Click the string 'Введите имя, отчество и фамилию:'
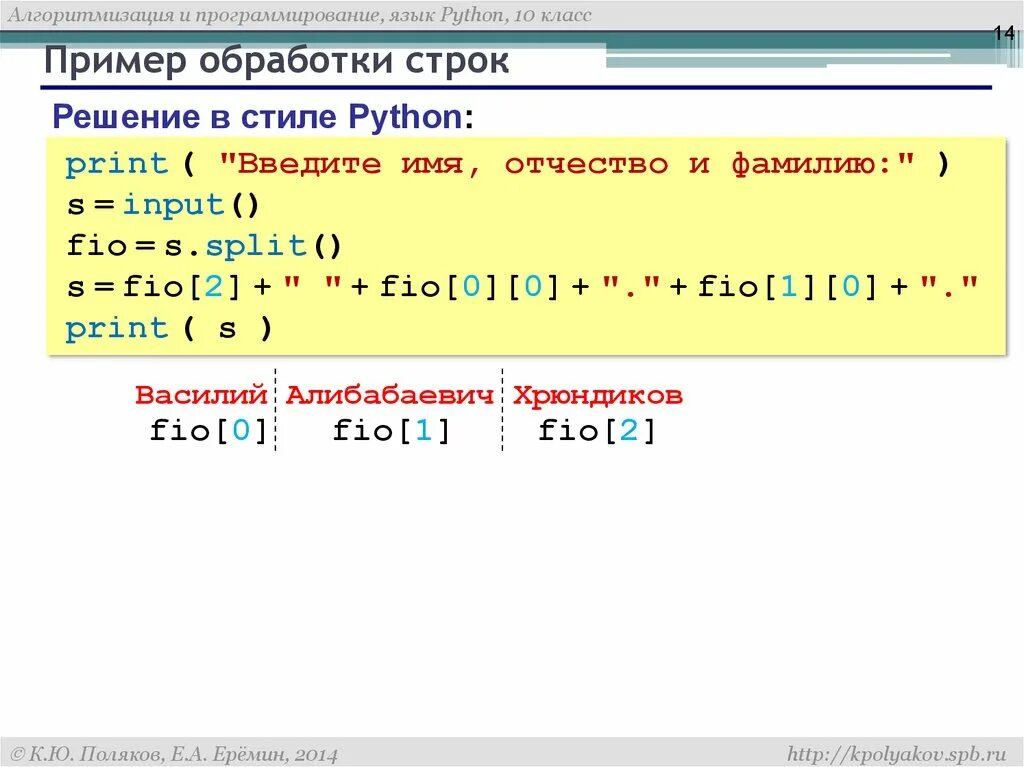 click(566, 164)
